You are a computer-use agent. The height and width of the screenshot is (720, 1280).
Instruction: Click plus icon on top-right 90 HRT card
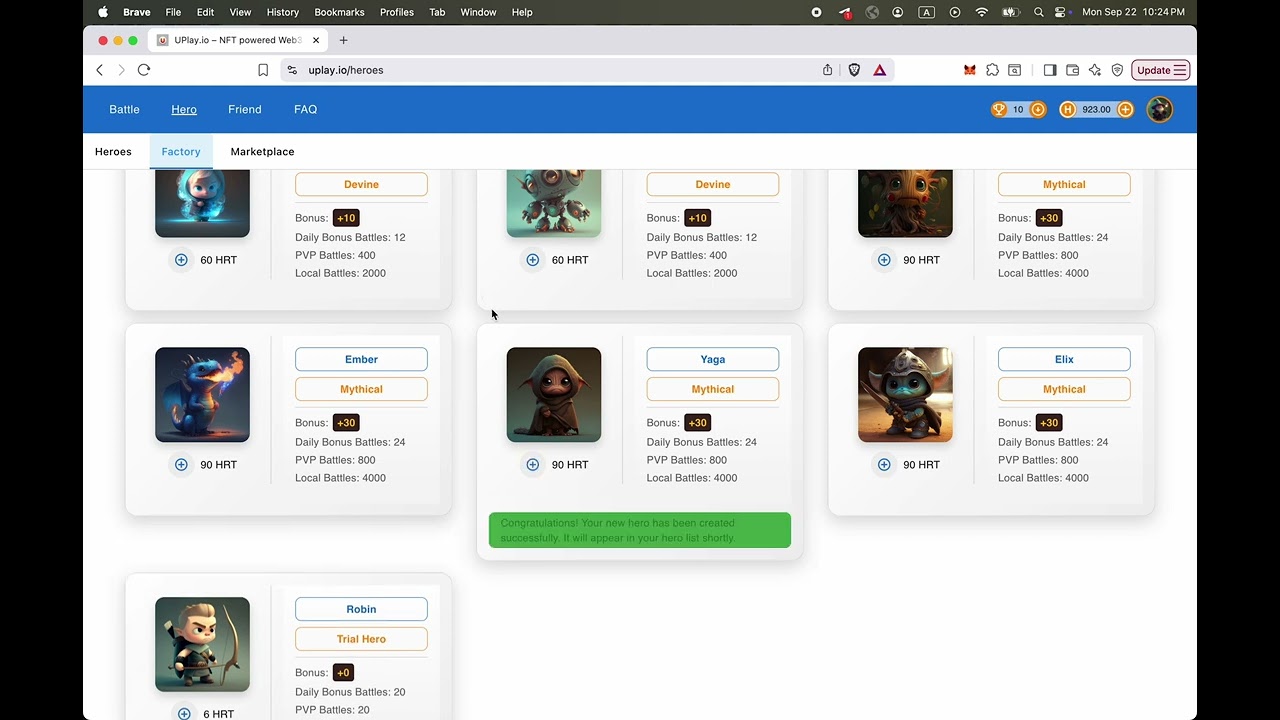[x=884, y=259]
